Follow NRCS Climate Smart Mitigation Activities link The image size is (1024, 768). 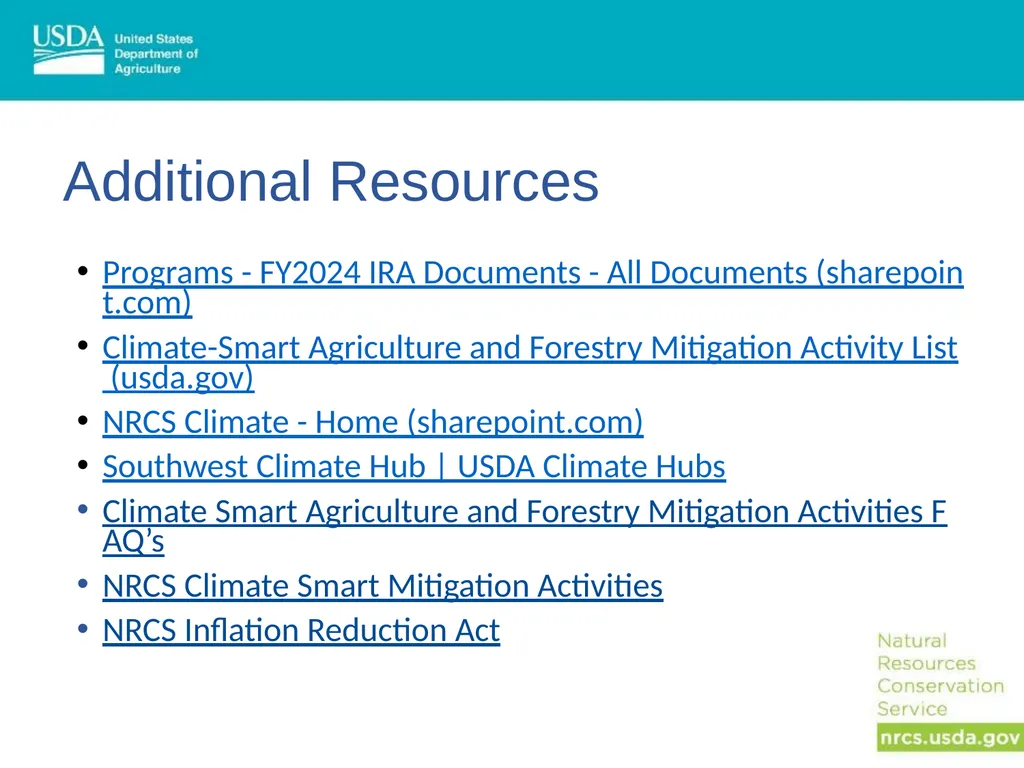coord(383,586)
